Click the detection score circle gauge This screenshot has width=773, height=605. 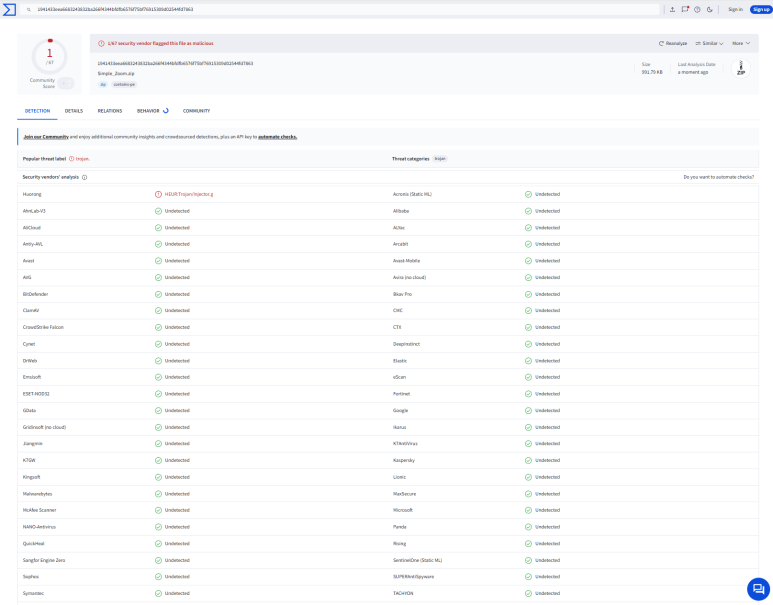49,57
